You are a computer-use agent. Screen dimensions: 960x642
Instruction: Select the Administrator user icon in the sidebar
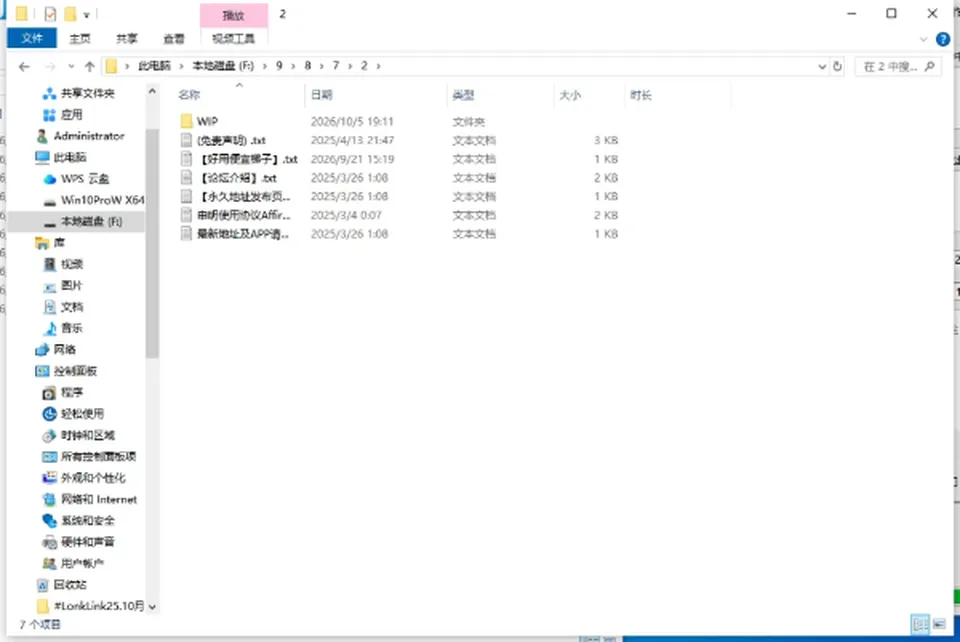[x=42, y=136]
